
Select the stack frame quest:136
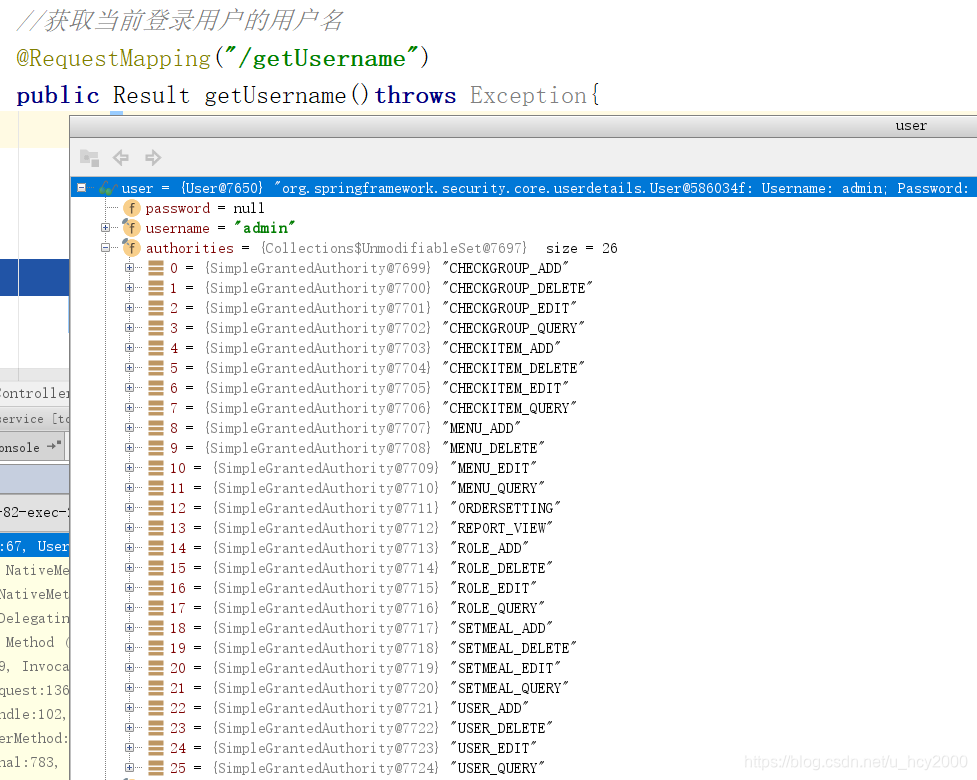35,690
